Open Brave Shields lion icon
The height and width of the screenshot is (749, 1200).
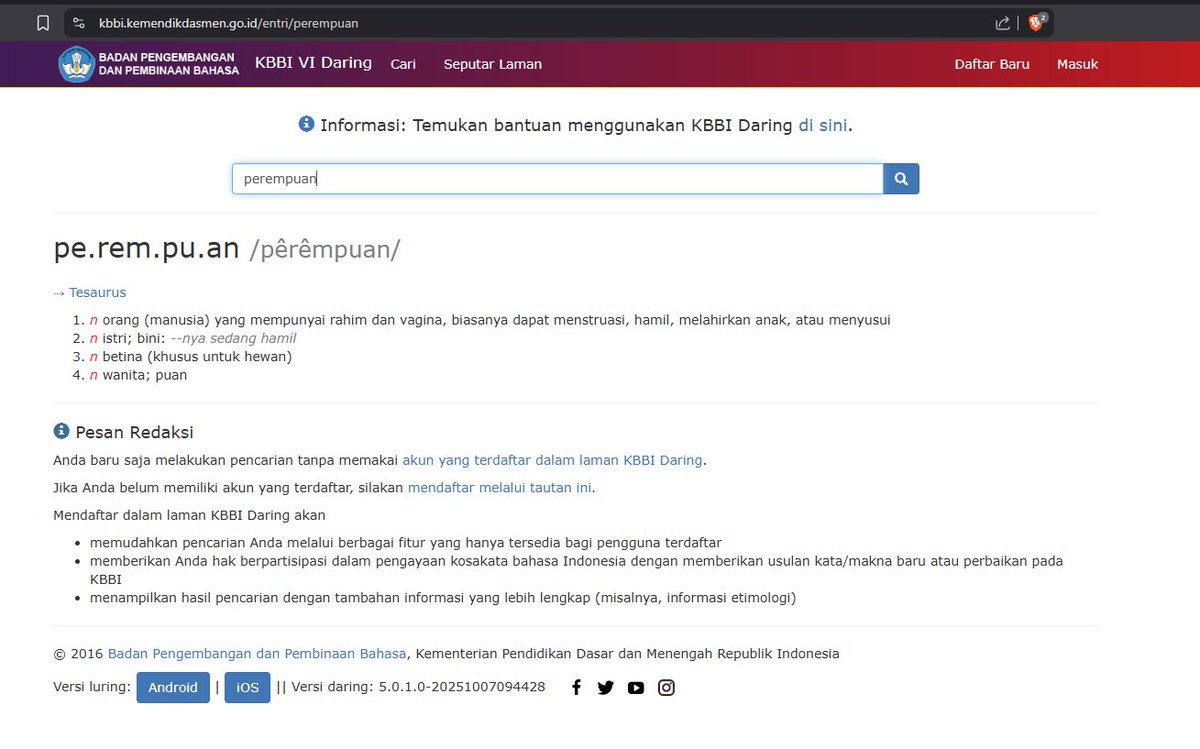(1036, 22)
